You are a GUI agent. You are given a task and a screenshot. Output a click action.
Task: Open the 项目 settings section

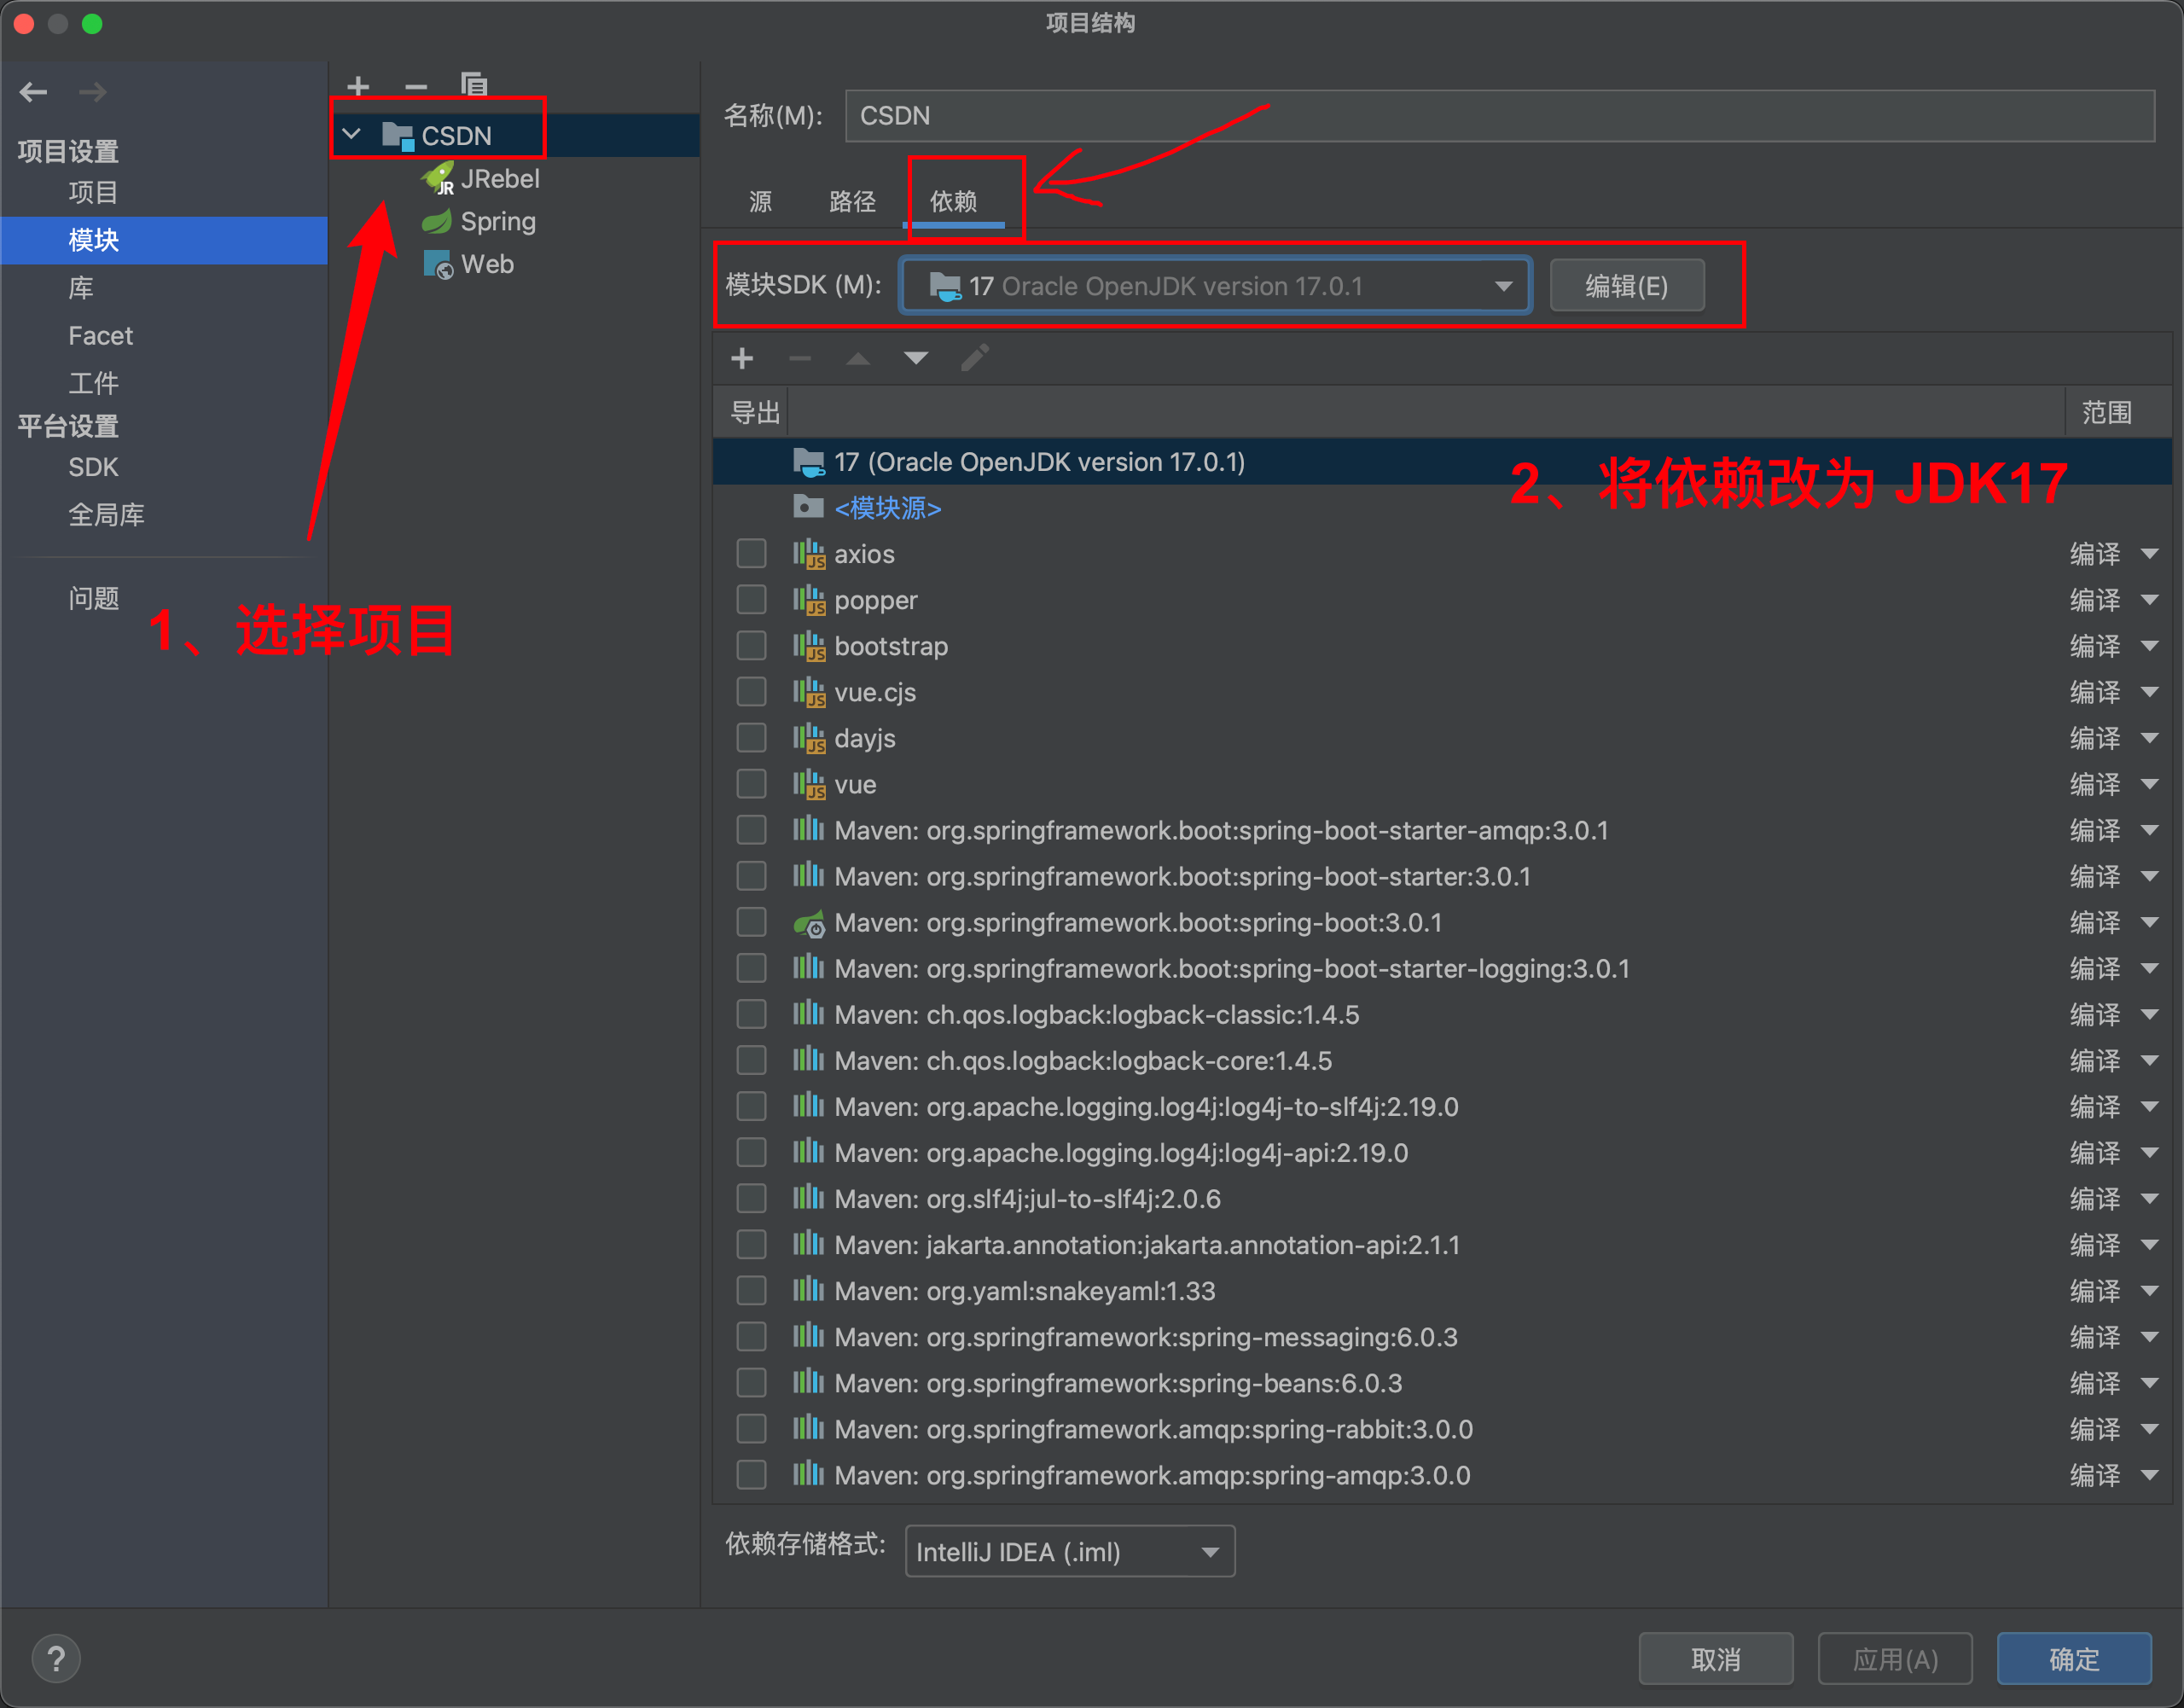[x=93, y=191]
